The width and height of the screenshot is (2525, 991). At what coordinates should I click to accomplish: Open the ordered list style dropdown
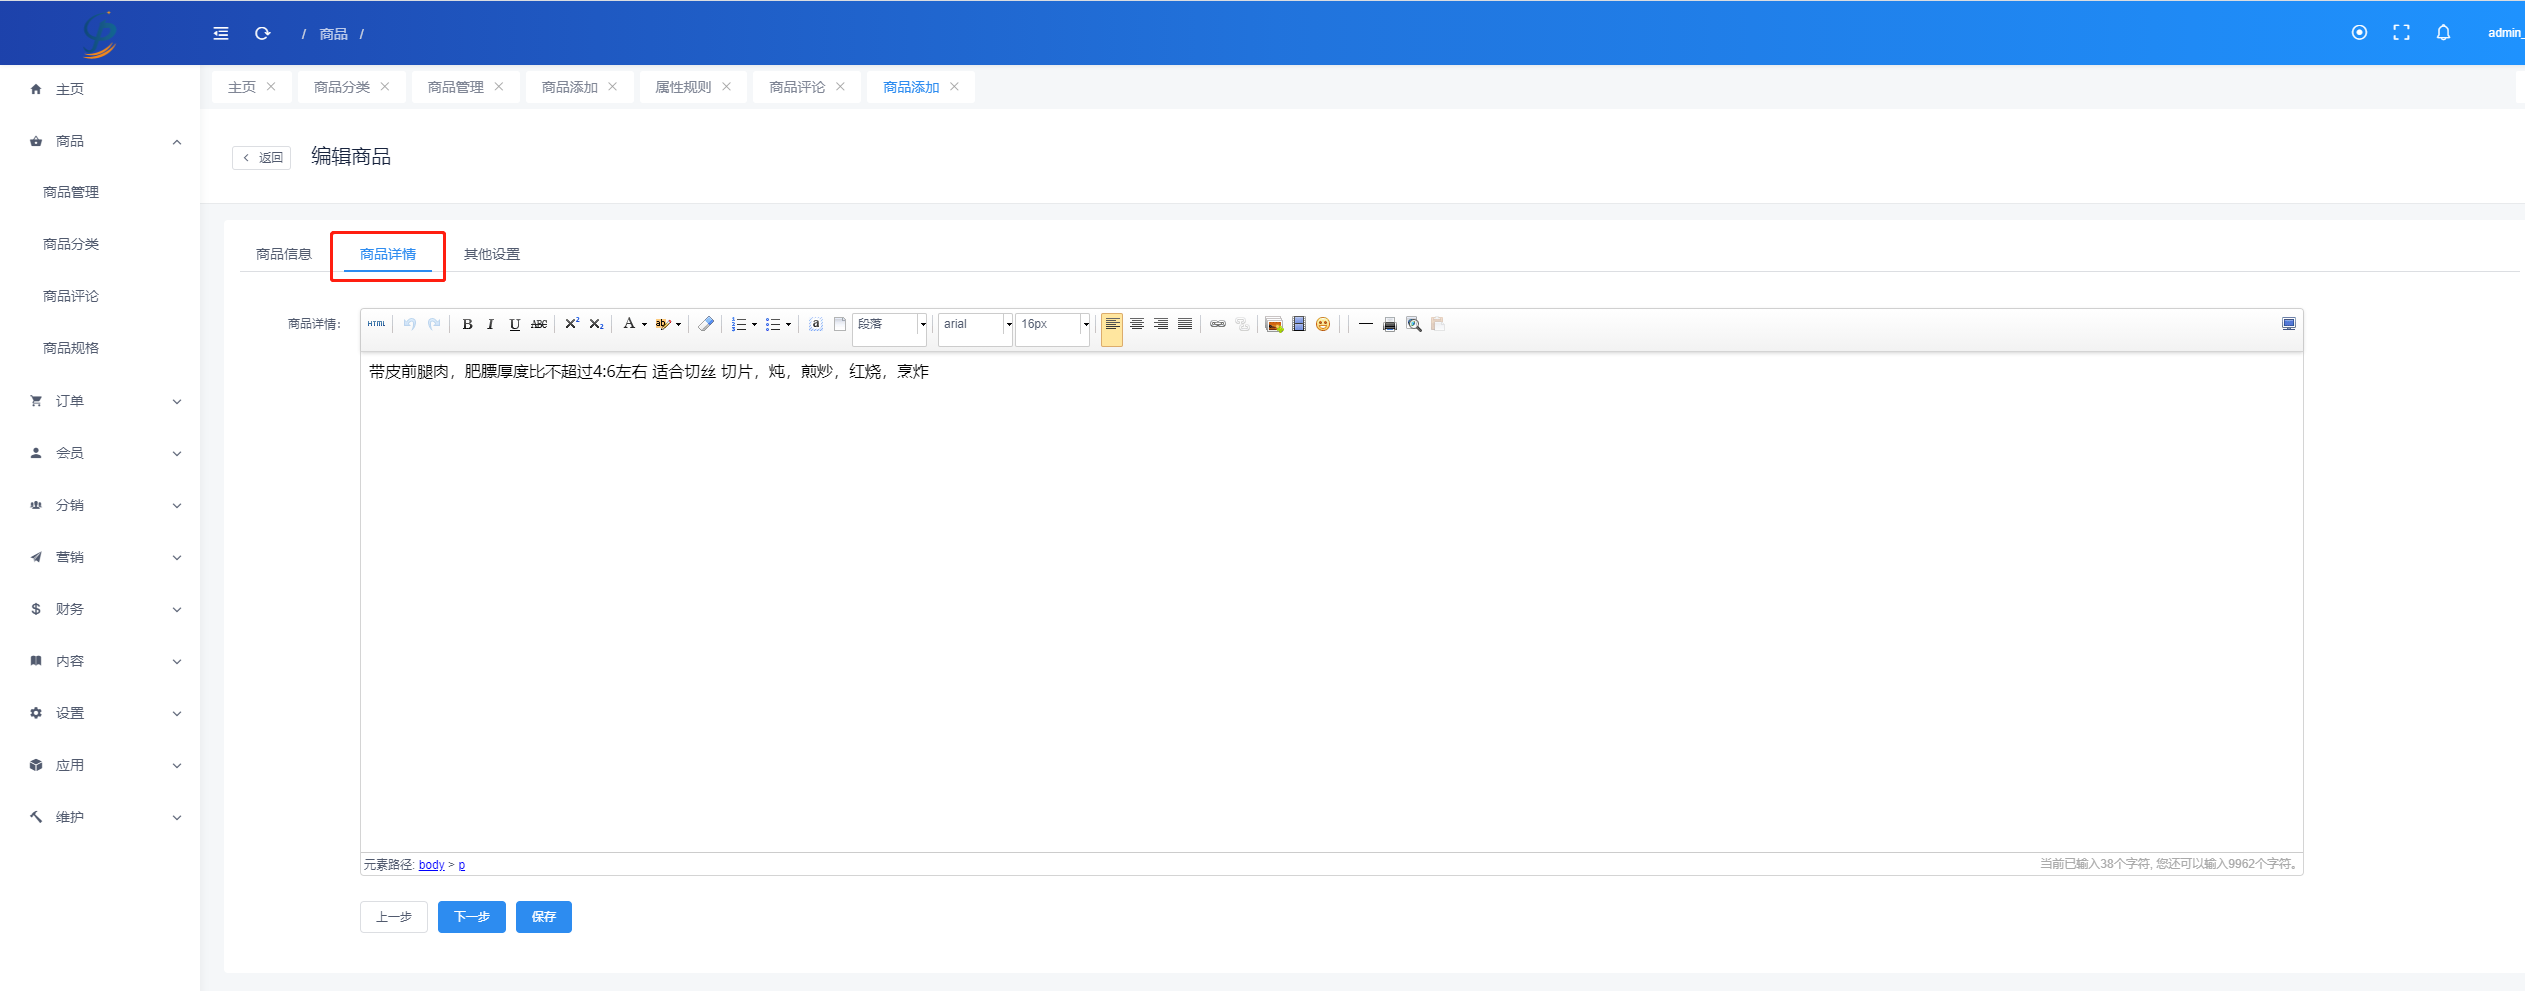pyautogui.click(x=754, y=324)
